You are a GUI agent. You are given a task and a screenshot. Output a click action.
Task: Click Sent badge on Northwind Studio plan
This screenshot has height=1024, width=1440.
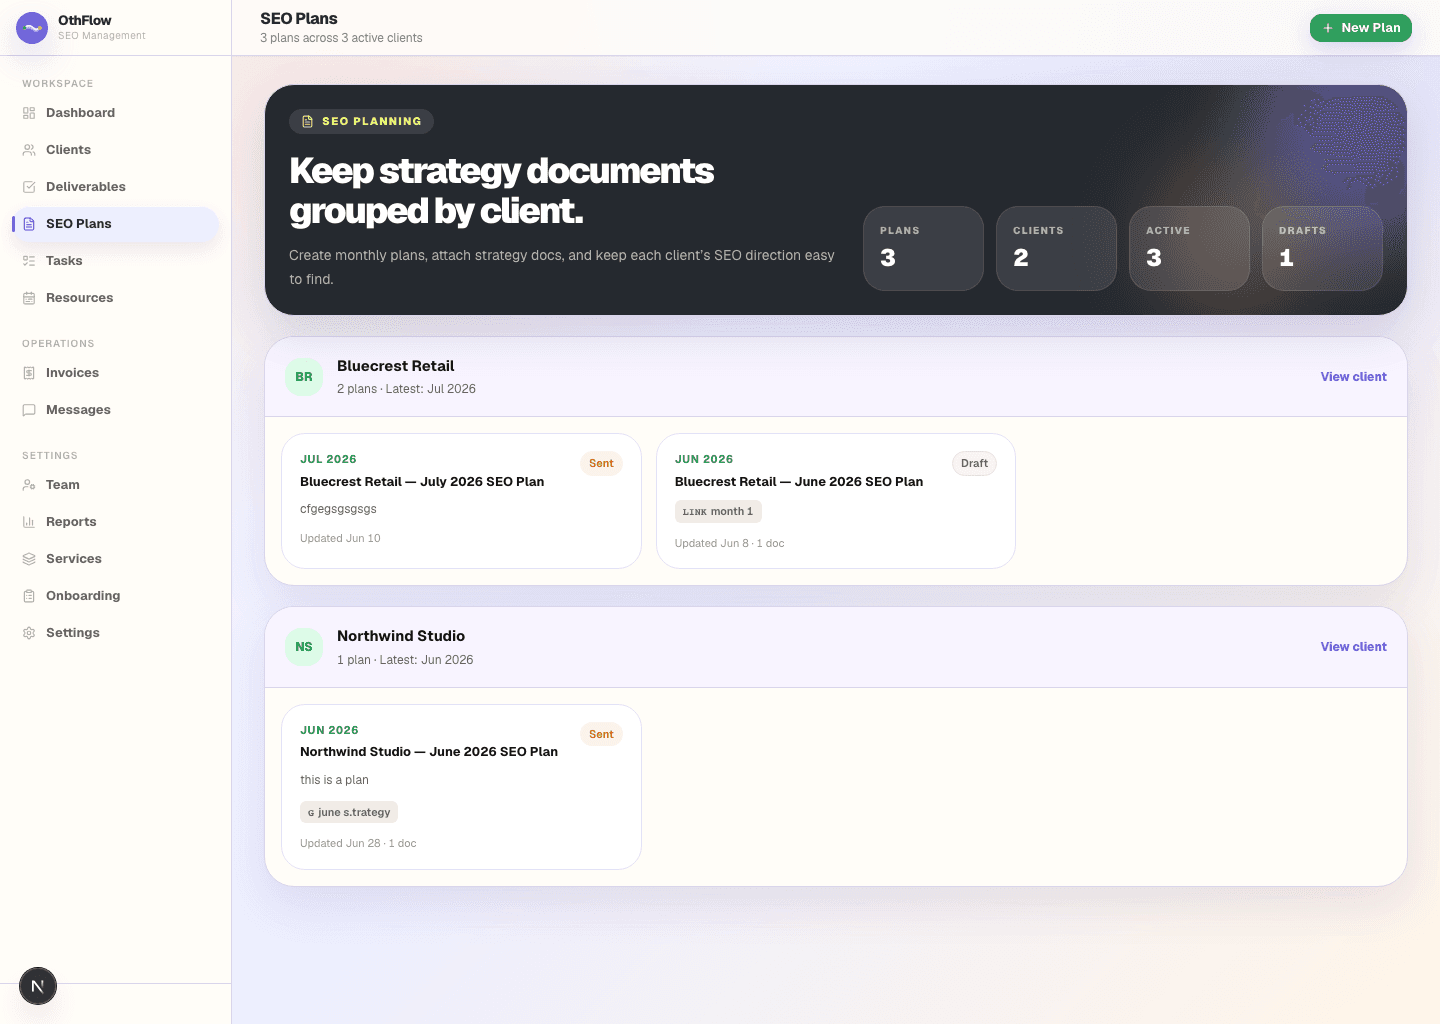[601, 734]
